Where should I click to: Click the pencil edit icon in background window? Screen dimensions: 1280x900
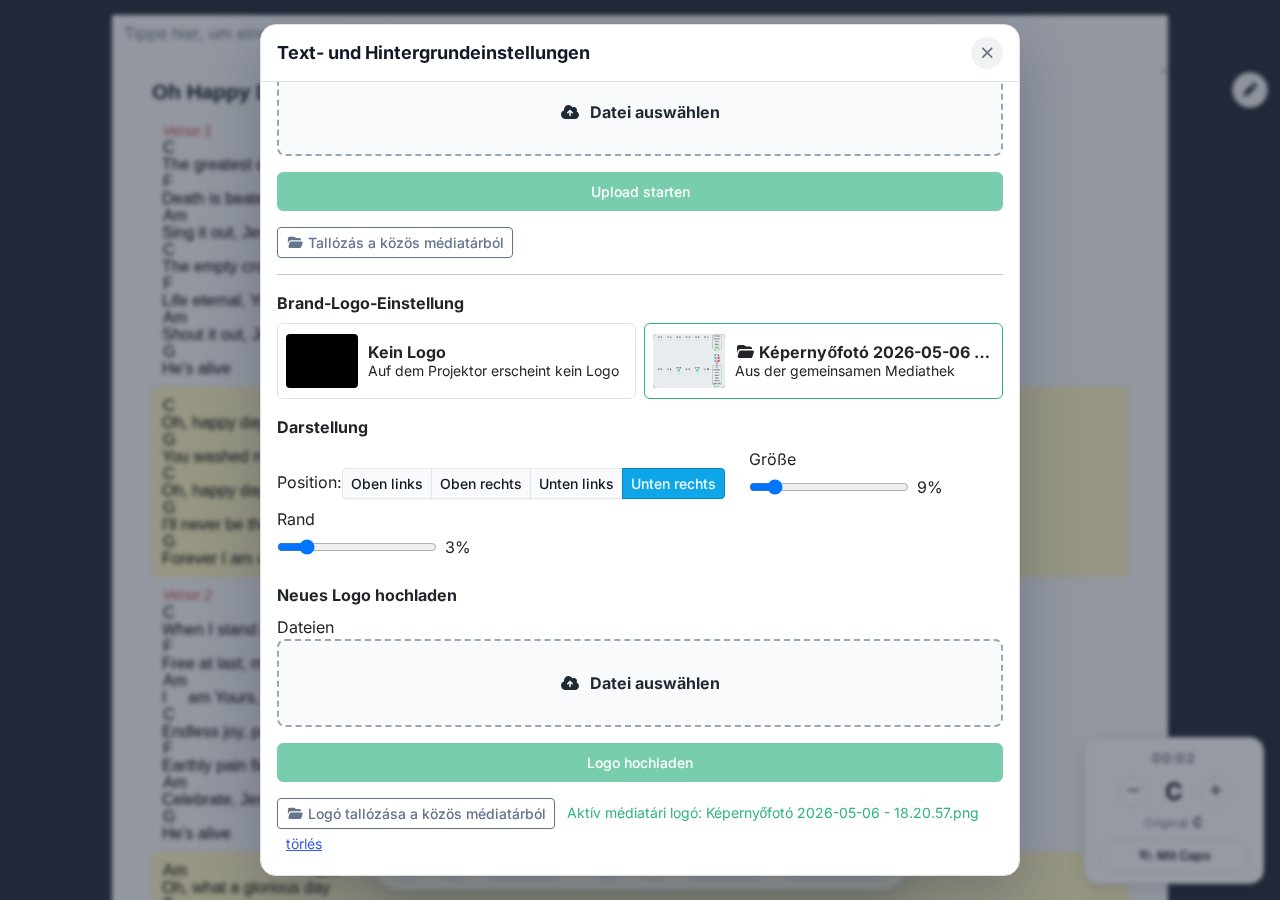1250,90
